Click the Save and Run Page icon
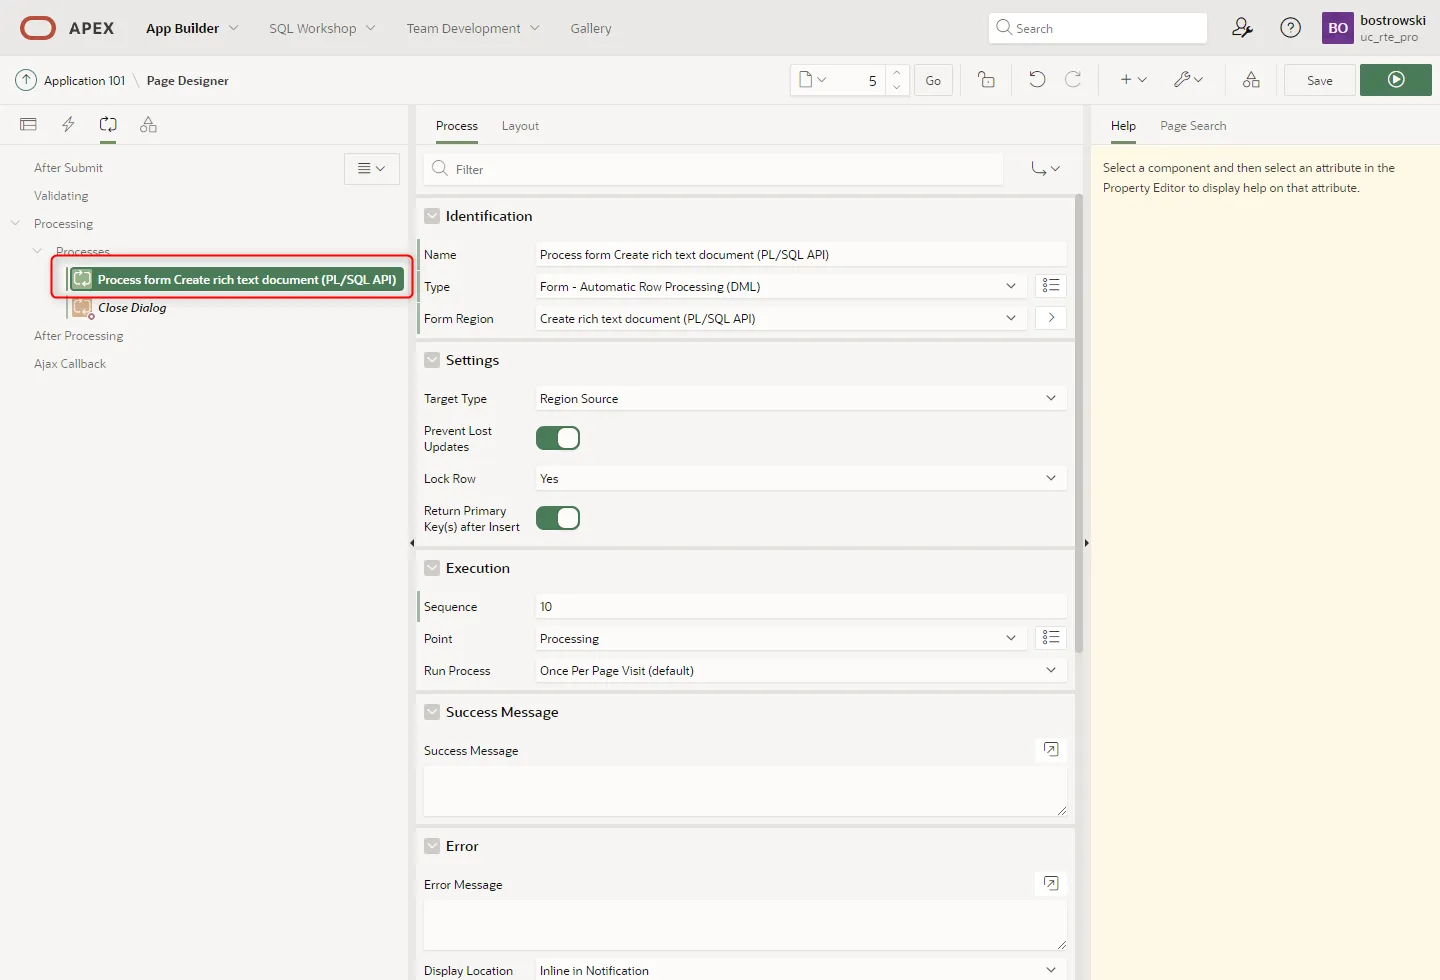 1395,80
